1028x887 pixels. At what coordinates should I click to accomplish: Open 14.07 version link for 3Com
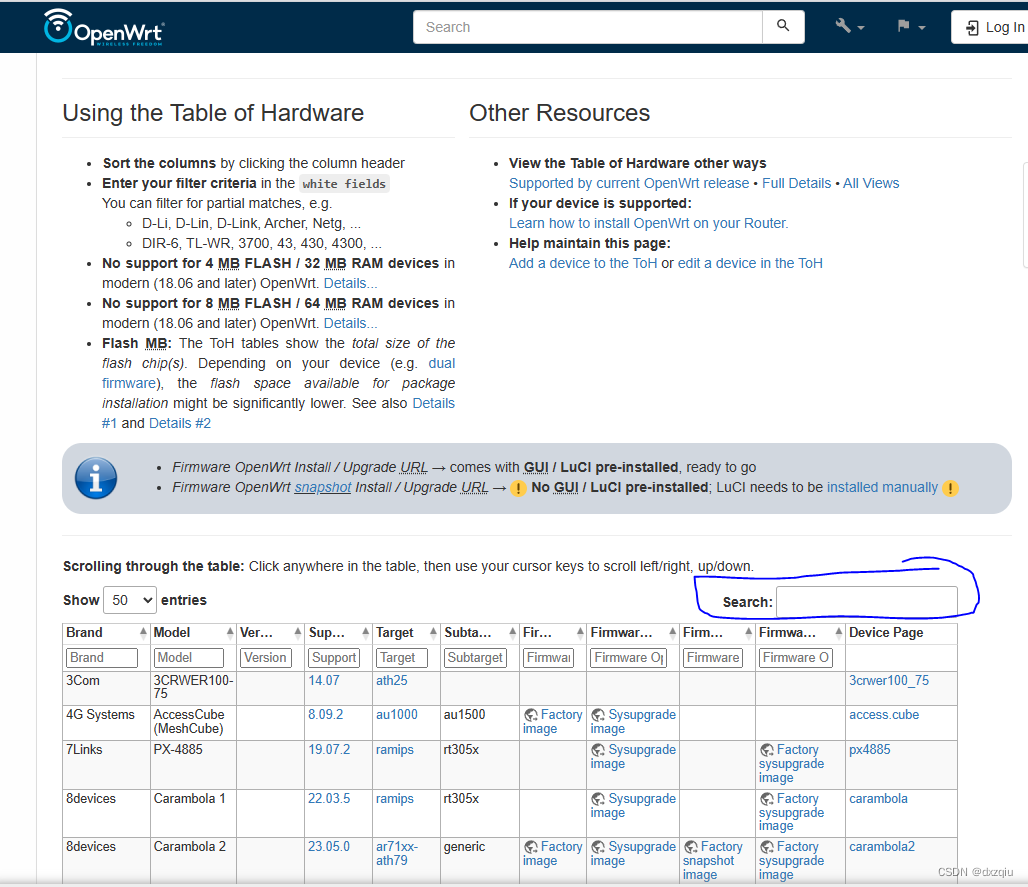click(324, 680)
